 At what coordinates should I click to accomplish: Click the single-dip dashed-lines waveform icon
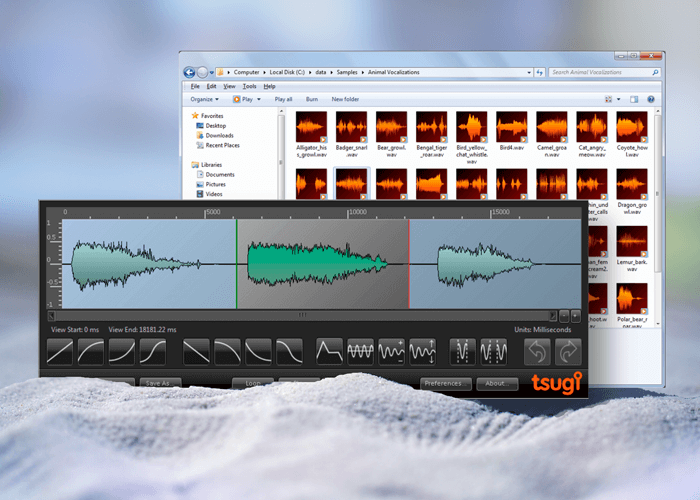click(x=462, y=352)
